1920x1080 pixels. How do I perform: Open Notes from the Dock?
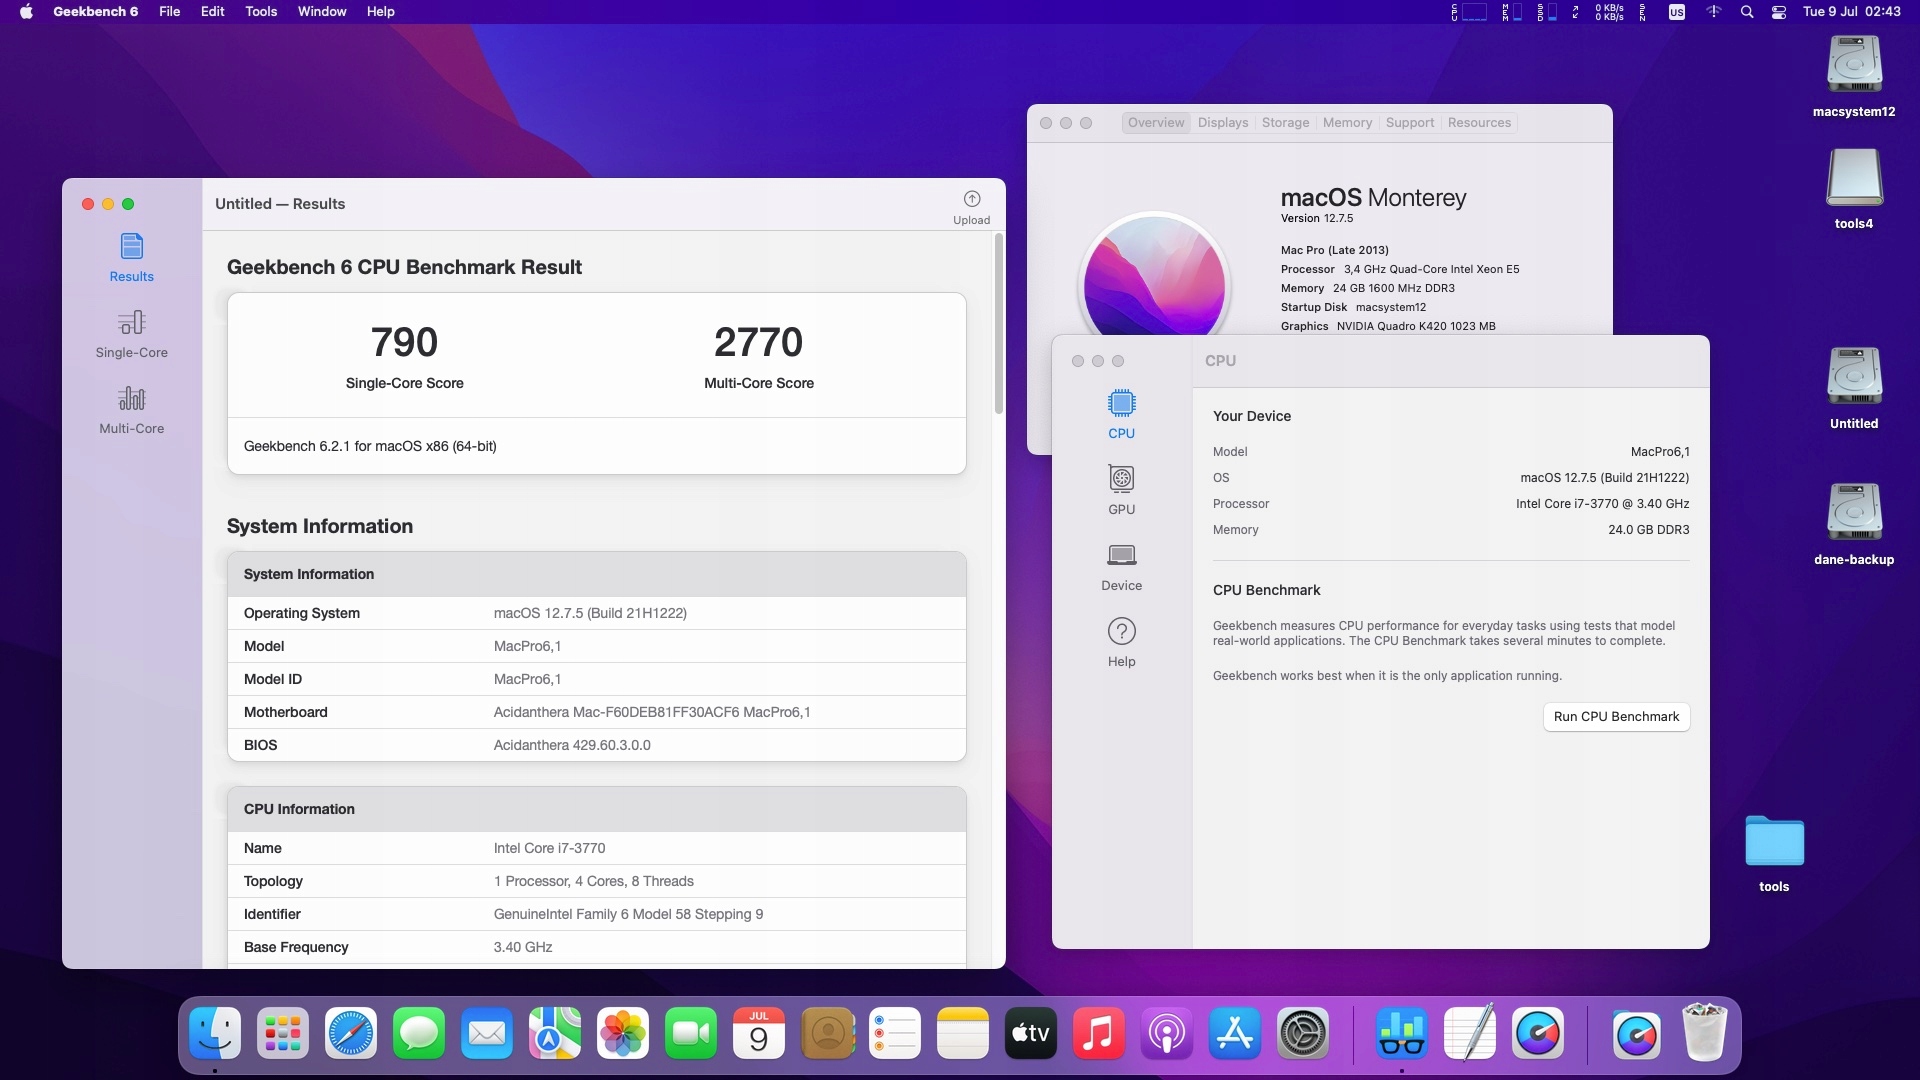963,1034
